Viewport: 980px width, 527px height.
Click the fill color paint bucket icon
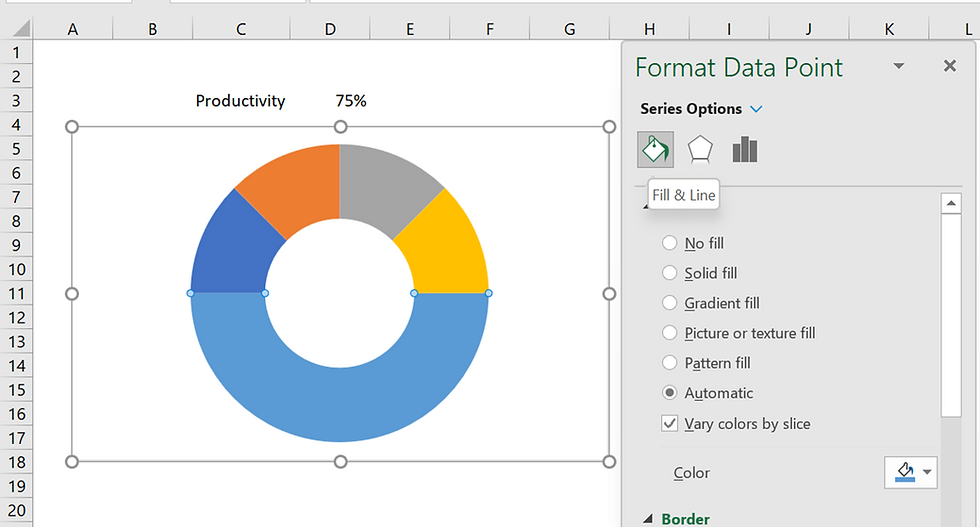pos(904,472)
